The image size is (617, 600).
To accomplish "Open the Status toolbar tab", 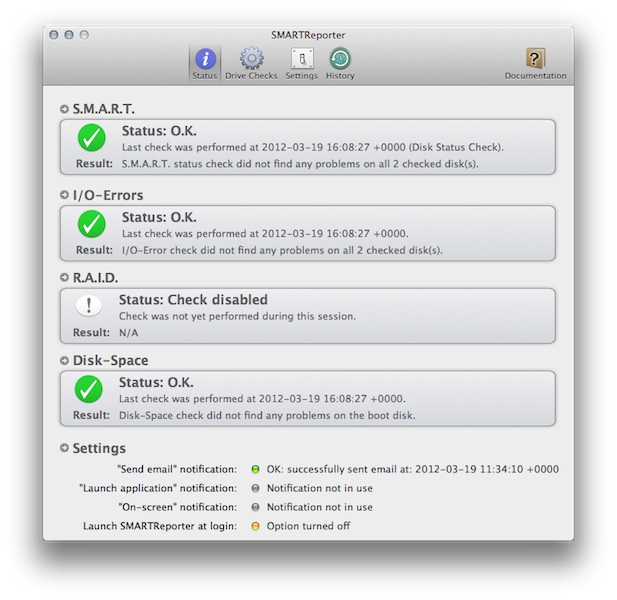I will [x=203, y=64].
